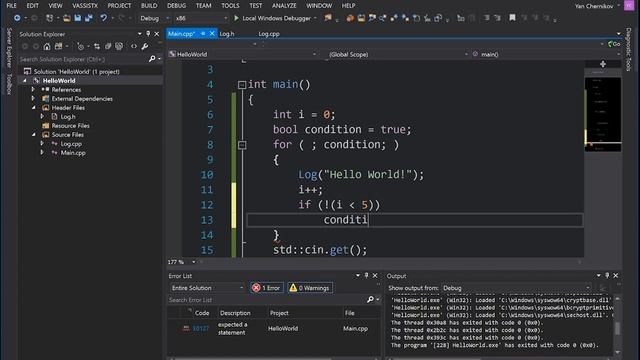Collapse the for loop code block
The image size is (640, 360).
242,145
